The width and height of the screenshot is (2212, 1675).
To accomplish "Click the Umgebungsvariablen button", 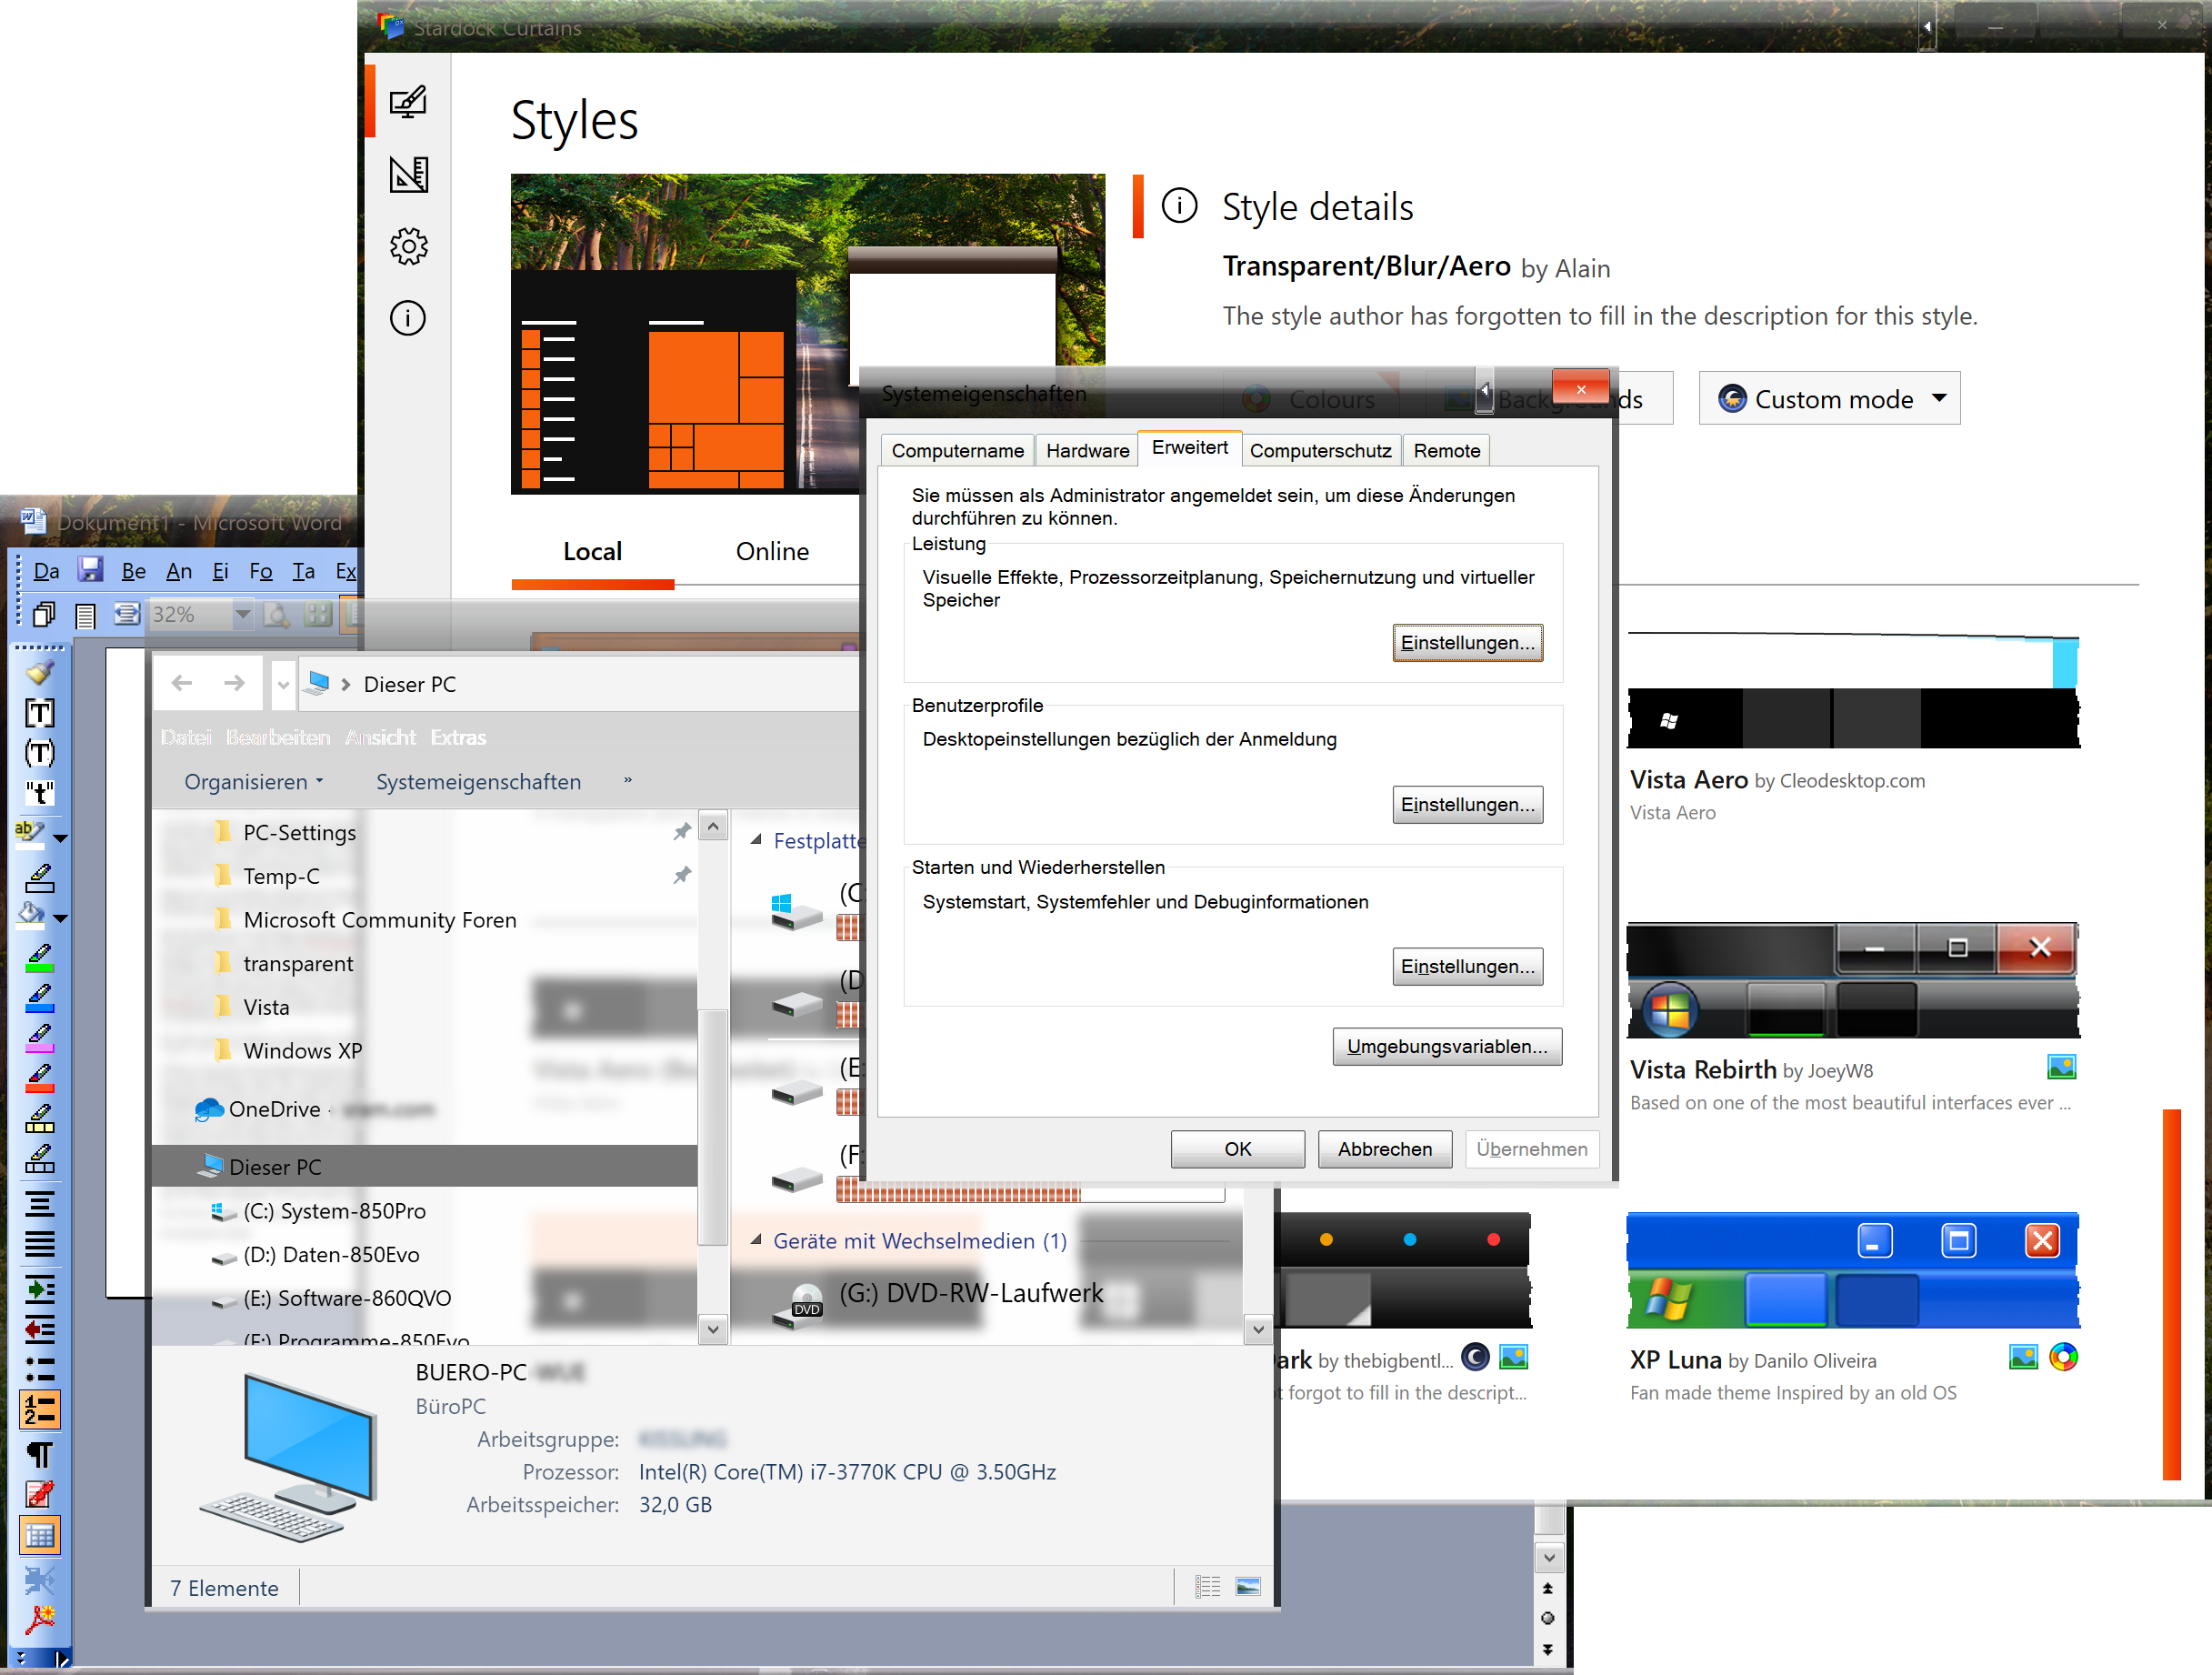I will tap(1447, 1046).
